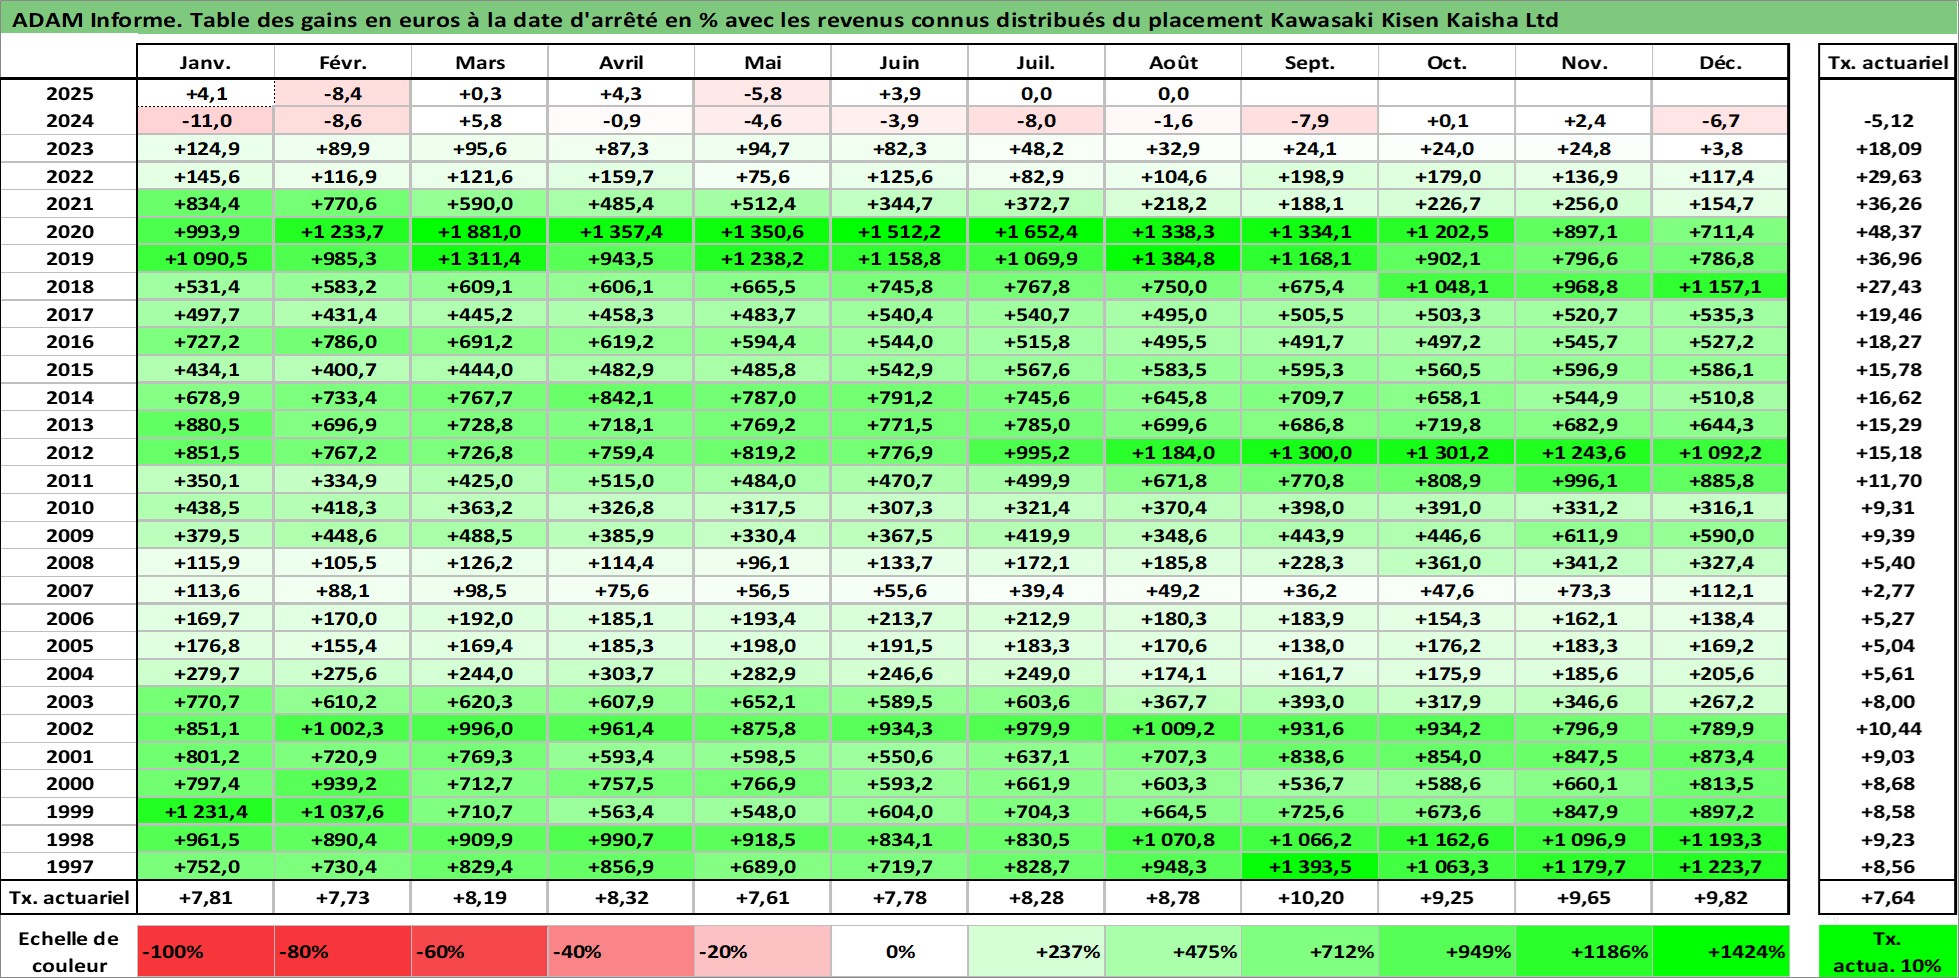The width and height of the screenshot is (1959, 978).
Task: Select the 2025 year row label
Action: point(70,94)
